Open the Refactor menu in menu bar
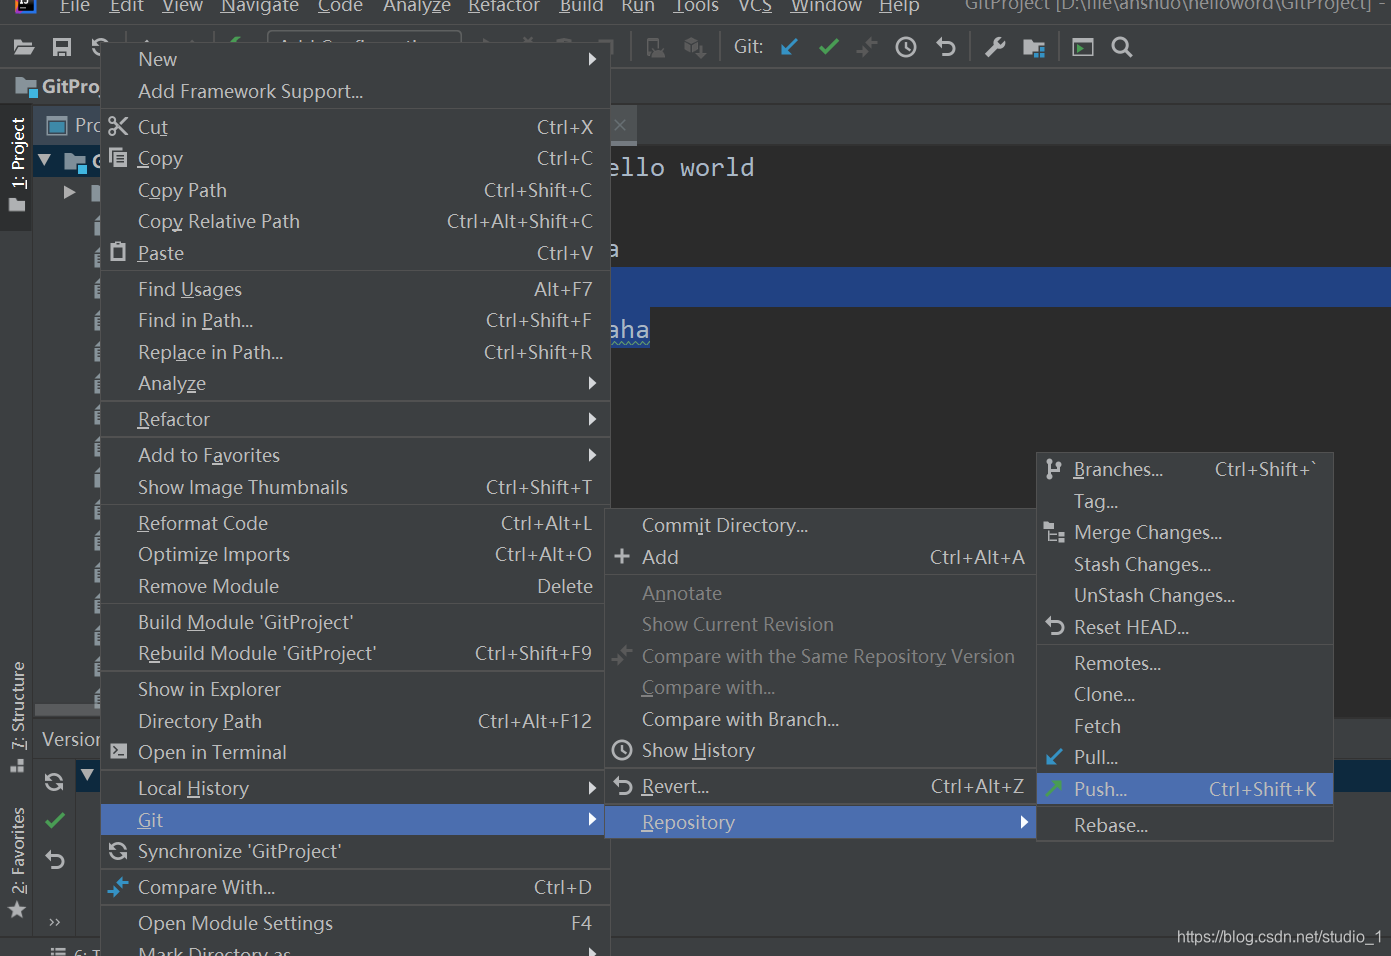Viewport: 1391px width, 956px height. point(504,6)
